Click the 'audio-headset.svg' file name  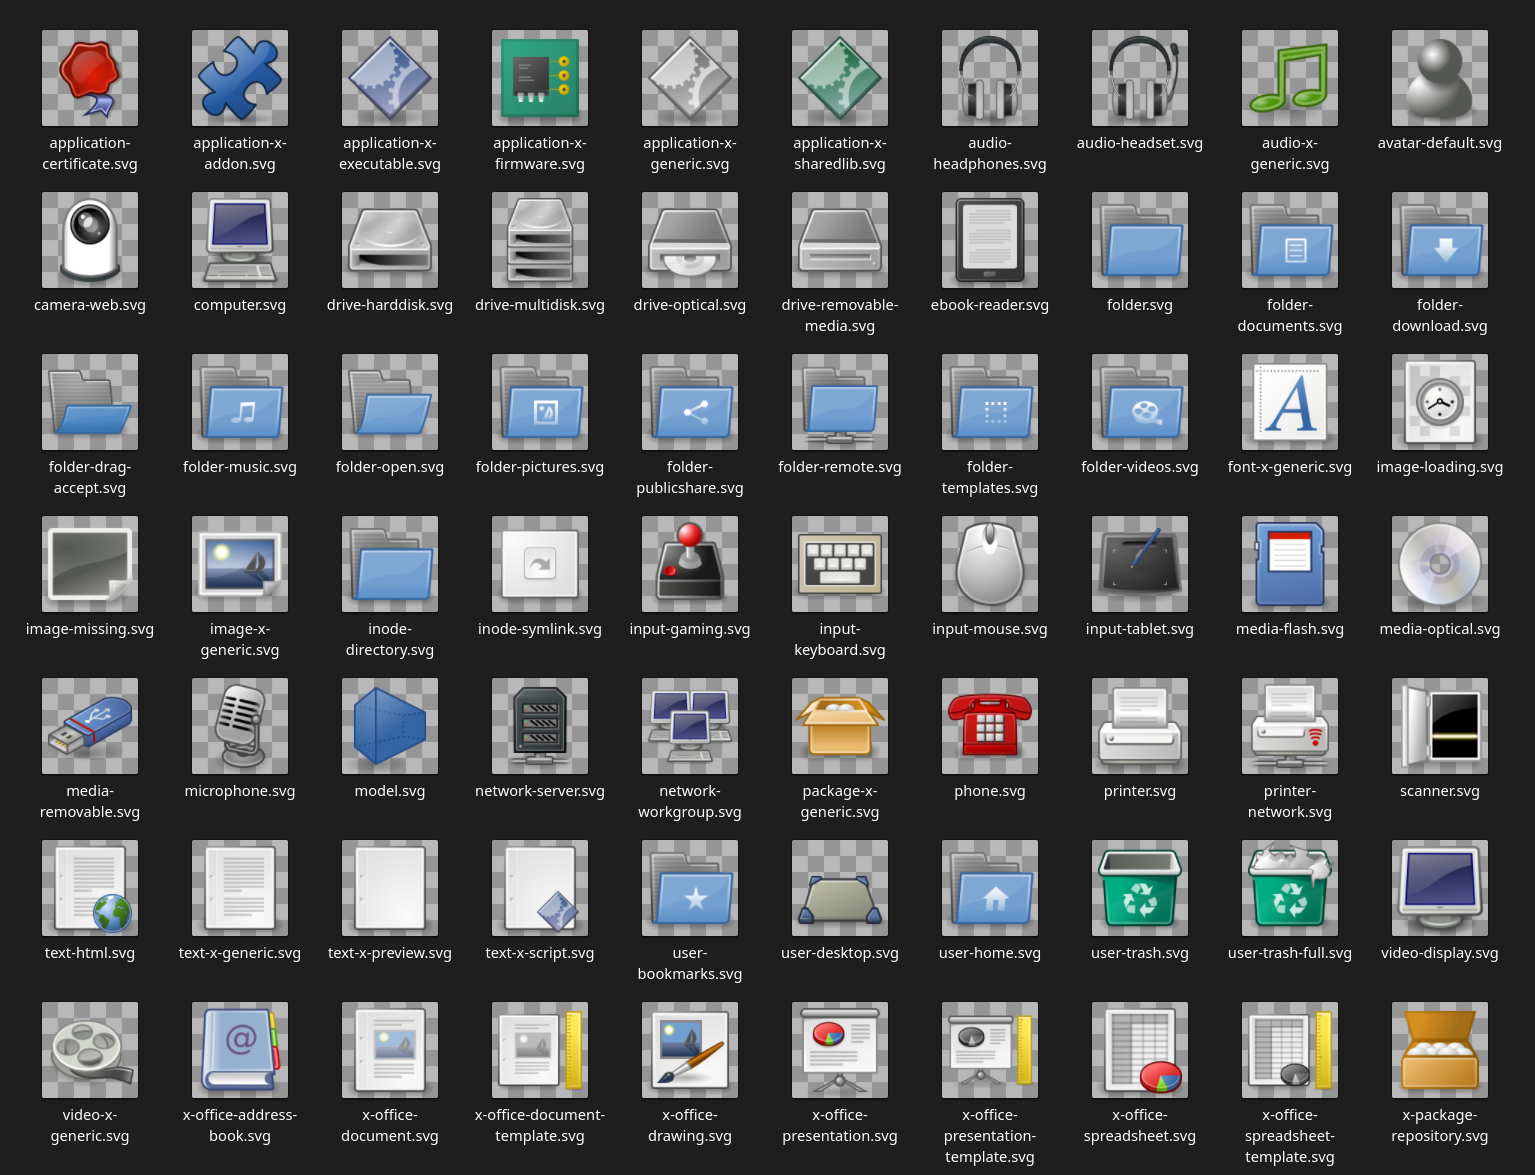1140,143
